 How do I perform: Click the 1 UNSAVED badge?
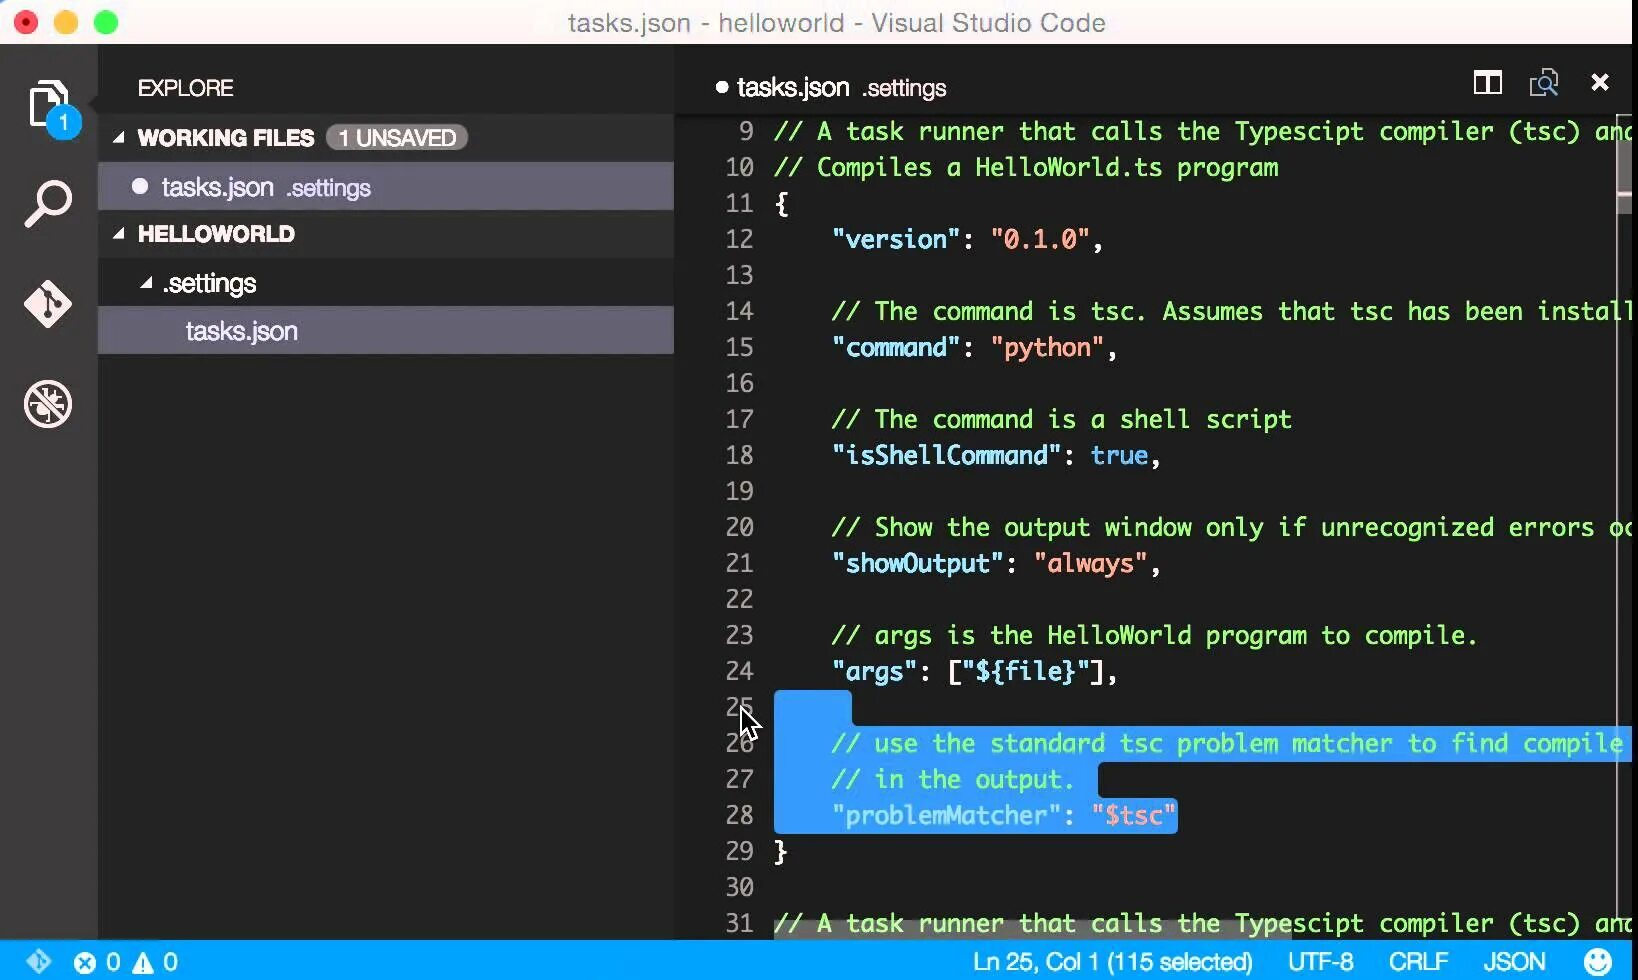point(397,138)
